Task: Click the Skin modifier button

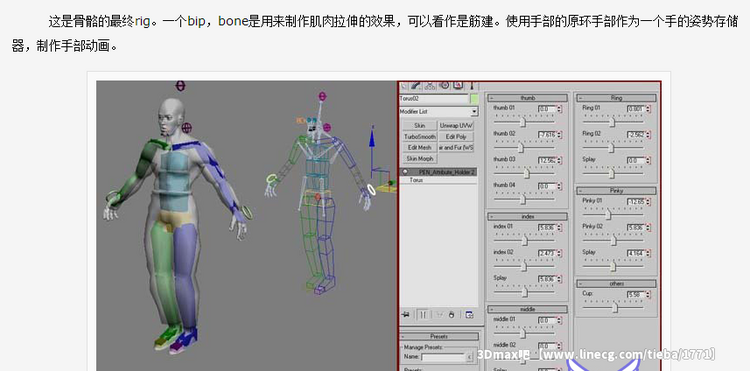Action: point(419,125)
